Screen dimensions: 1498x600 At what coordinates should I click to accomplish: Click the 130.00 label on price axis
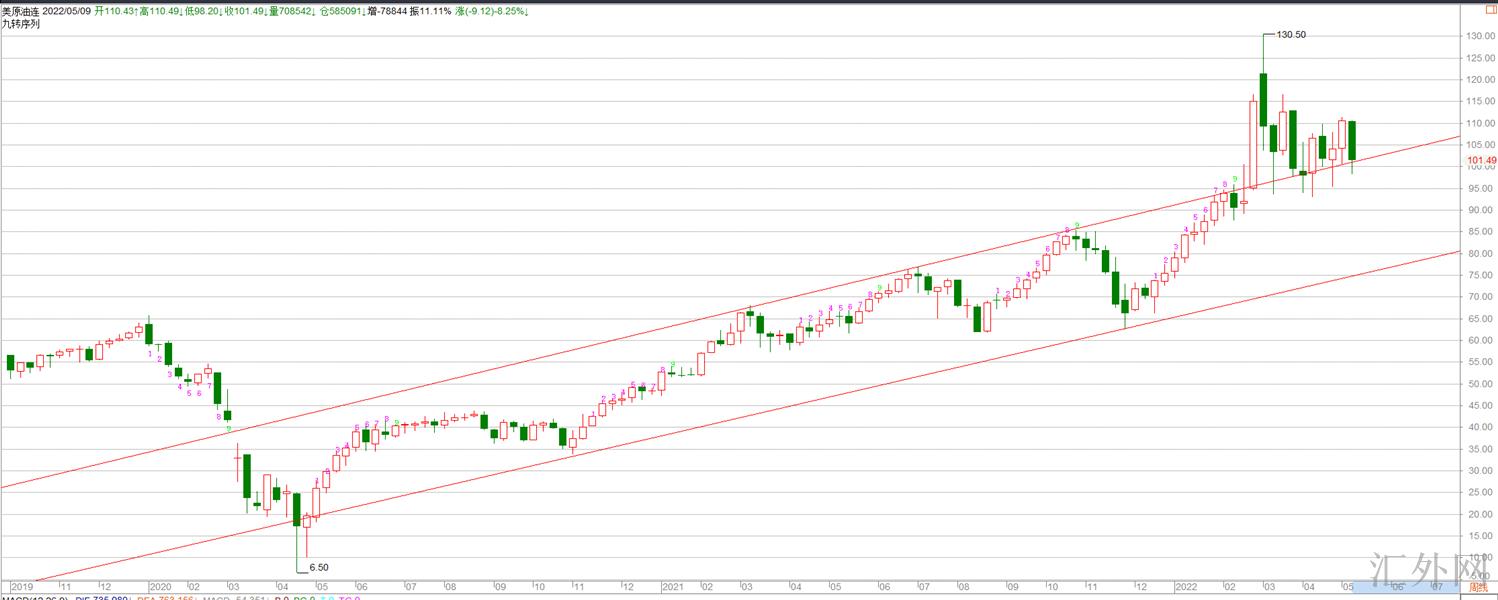(x=1481, y=36)
